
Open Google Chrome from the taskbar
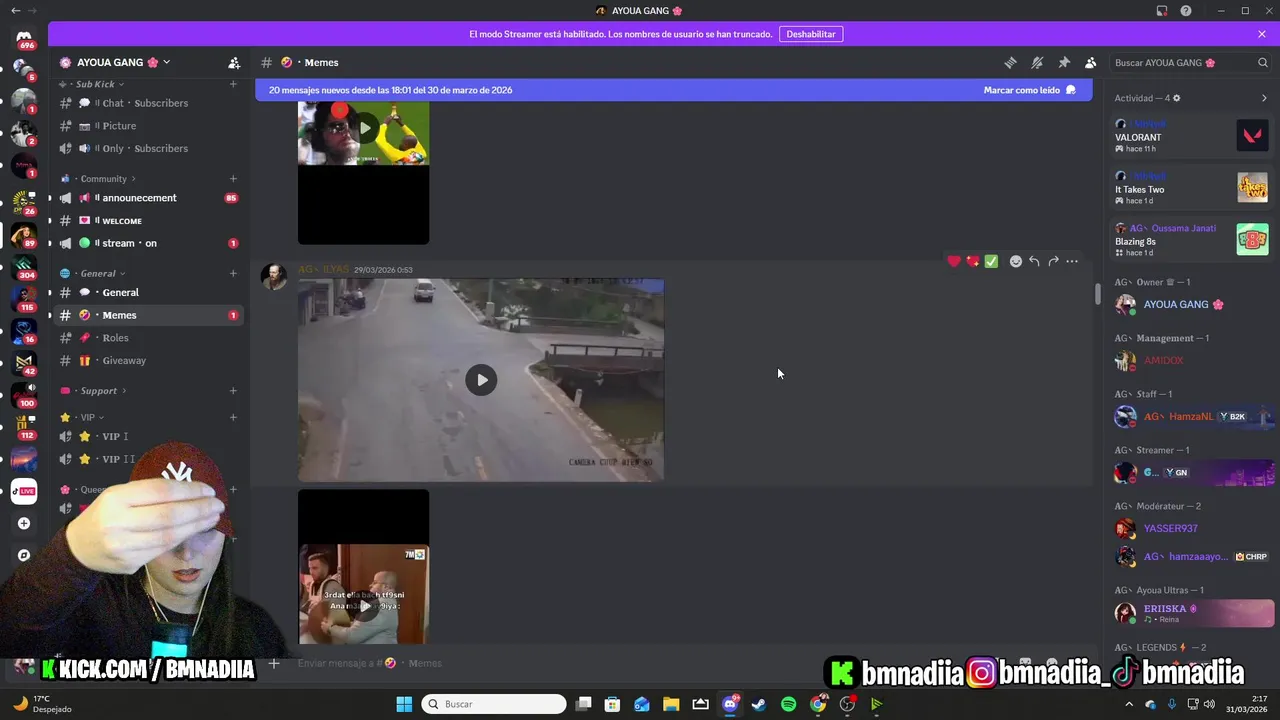[818, 704]
